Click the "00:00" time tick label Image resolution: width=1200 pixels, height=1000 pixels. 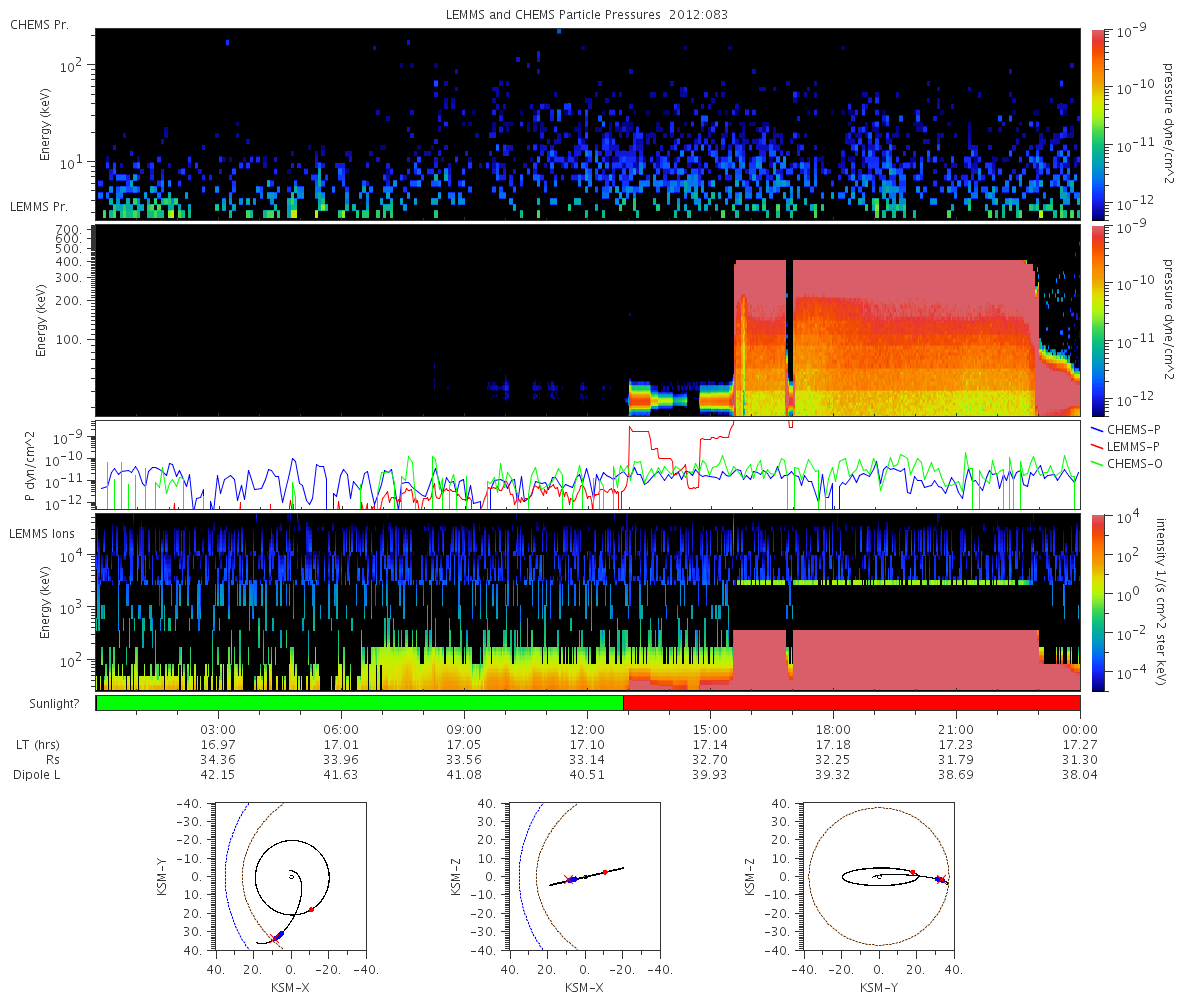tap(1080, 730)
